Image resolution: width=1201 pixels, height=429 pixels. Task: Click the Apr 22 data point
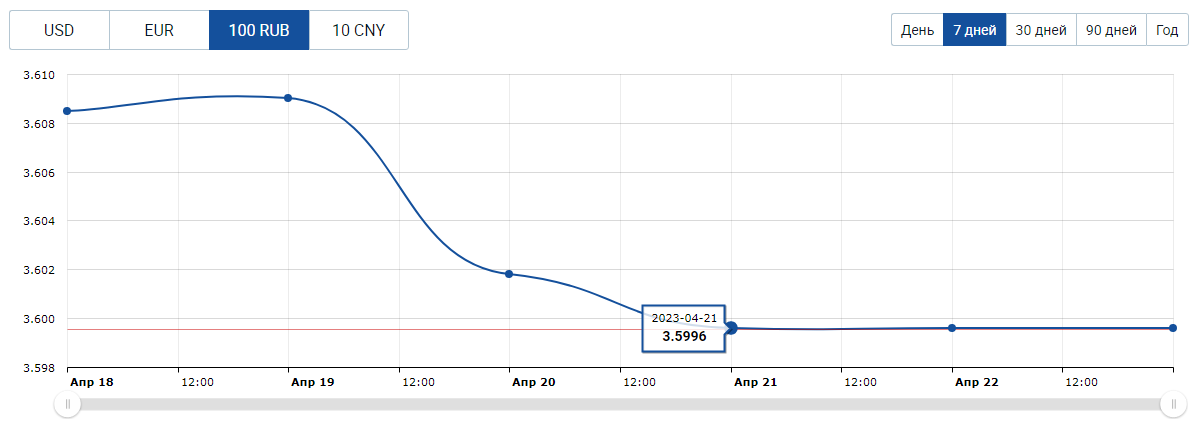coord(952,328)
